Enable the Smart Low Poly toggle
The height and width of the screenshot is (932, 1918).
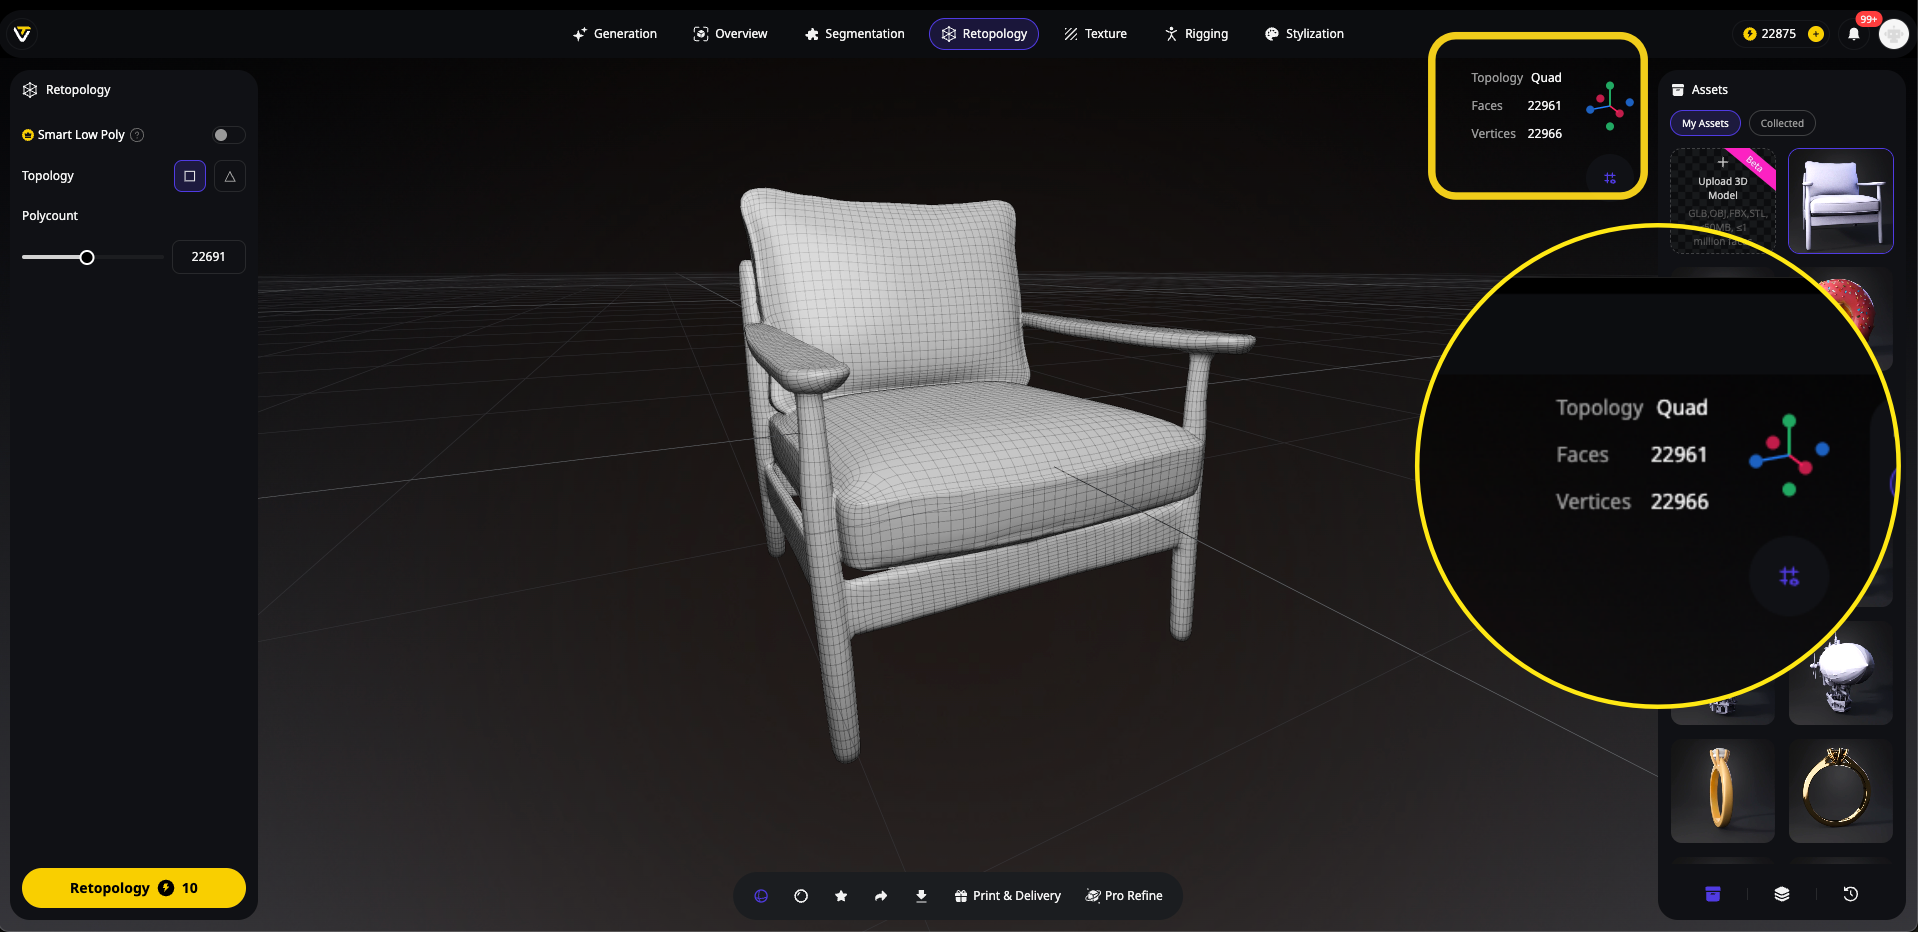tap(228, 135)
